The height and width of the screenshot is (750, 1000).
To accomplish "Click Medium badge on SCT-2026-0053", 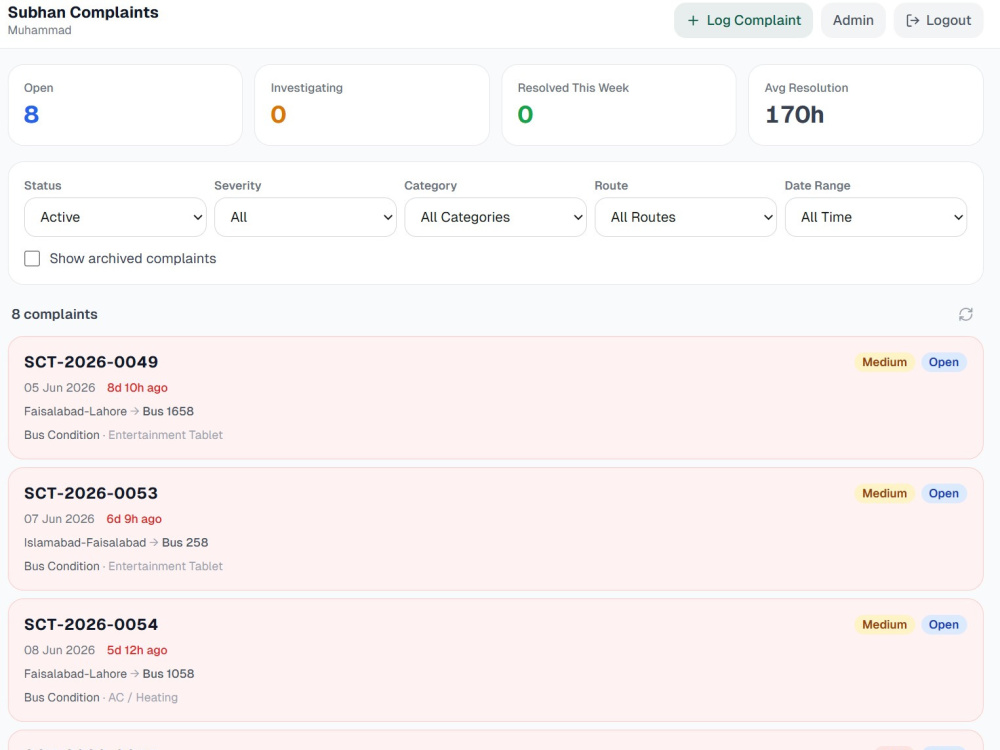I will pos(885,494).
